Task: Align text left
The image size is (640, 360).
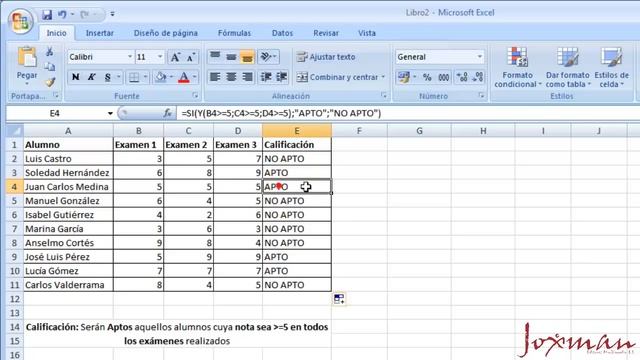Action: pos(215,77)
